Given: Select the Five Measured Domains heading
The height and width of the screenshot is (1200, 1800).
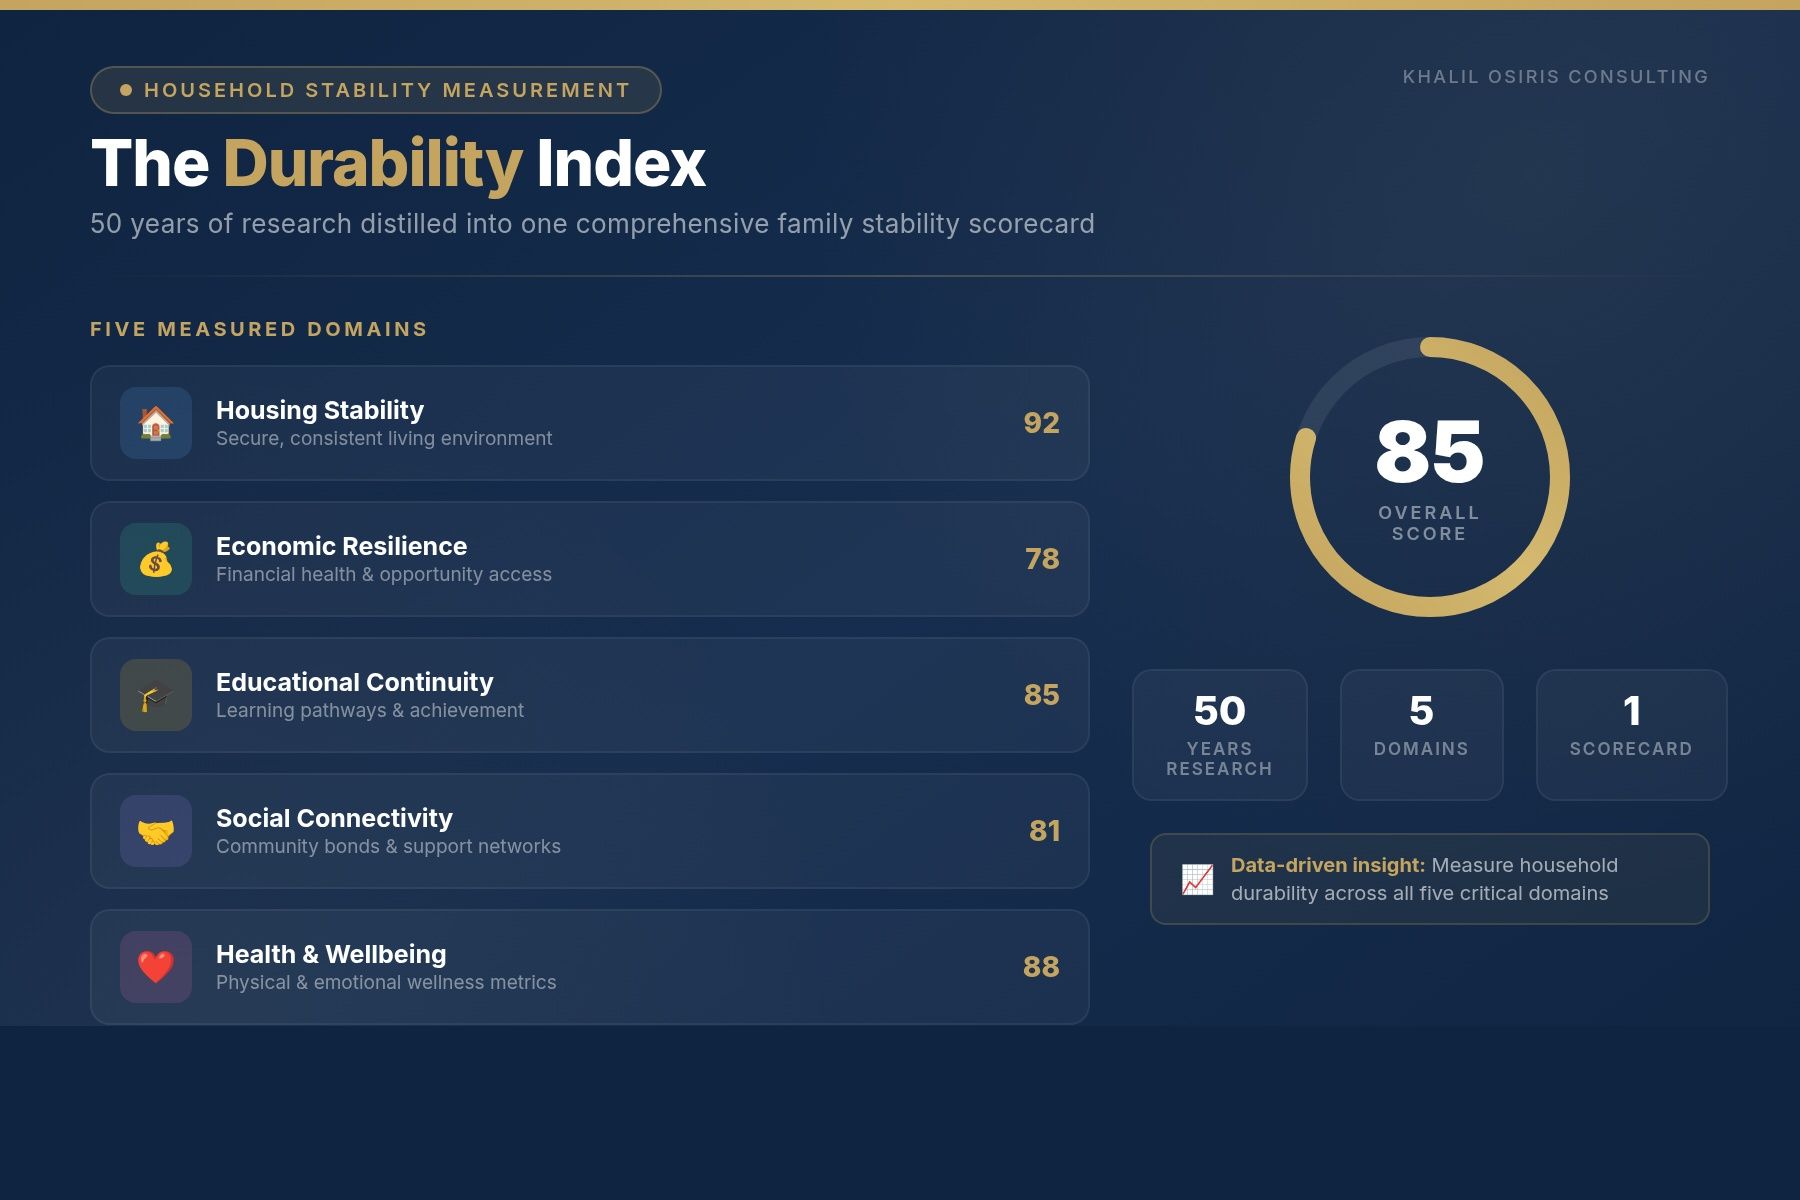Looking at the screenshot, I should (x=258, y=328).
